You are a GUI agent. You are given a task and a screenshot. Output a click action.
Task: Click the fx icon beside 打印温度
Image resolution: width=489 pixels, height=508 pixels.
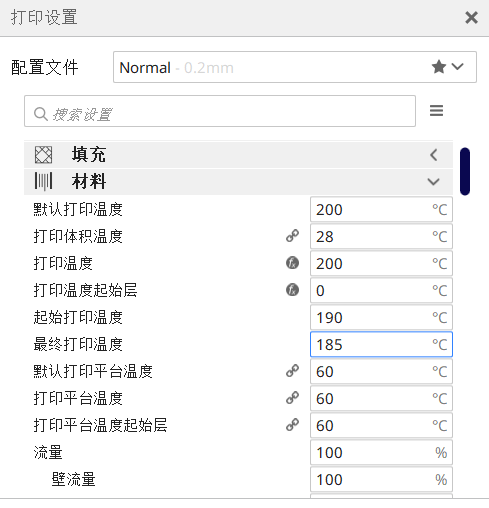(x=292, y=263)
